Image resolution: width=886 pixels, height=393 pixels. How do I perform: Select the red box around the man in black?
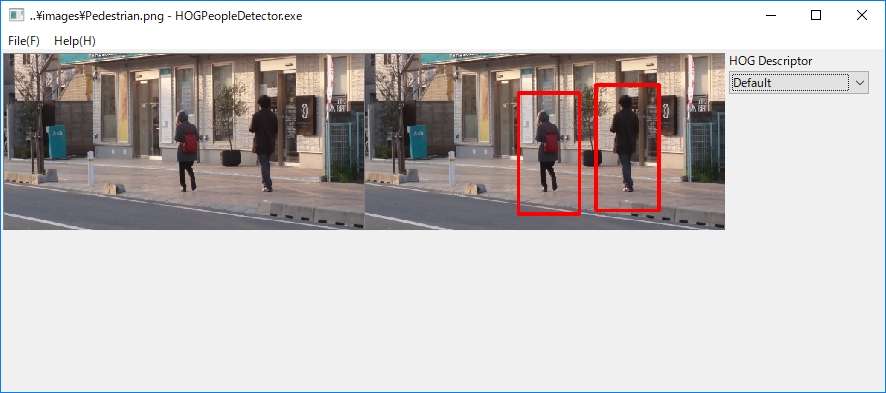point(627,147)
